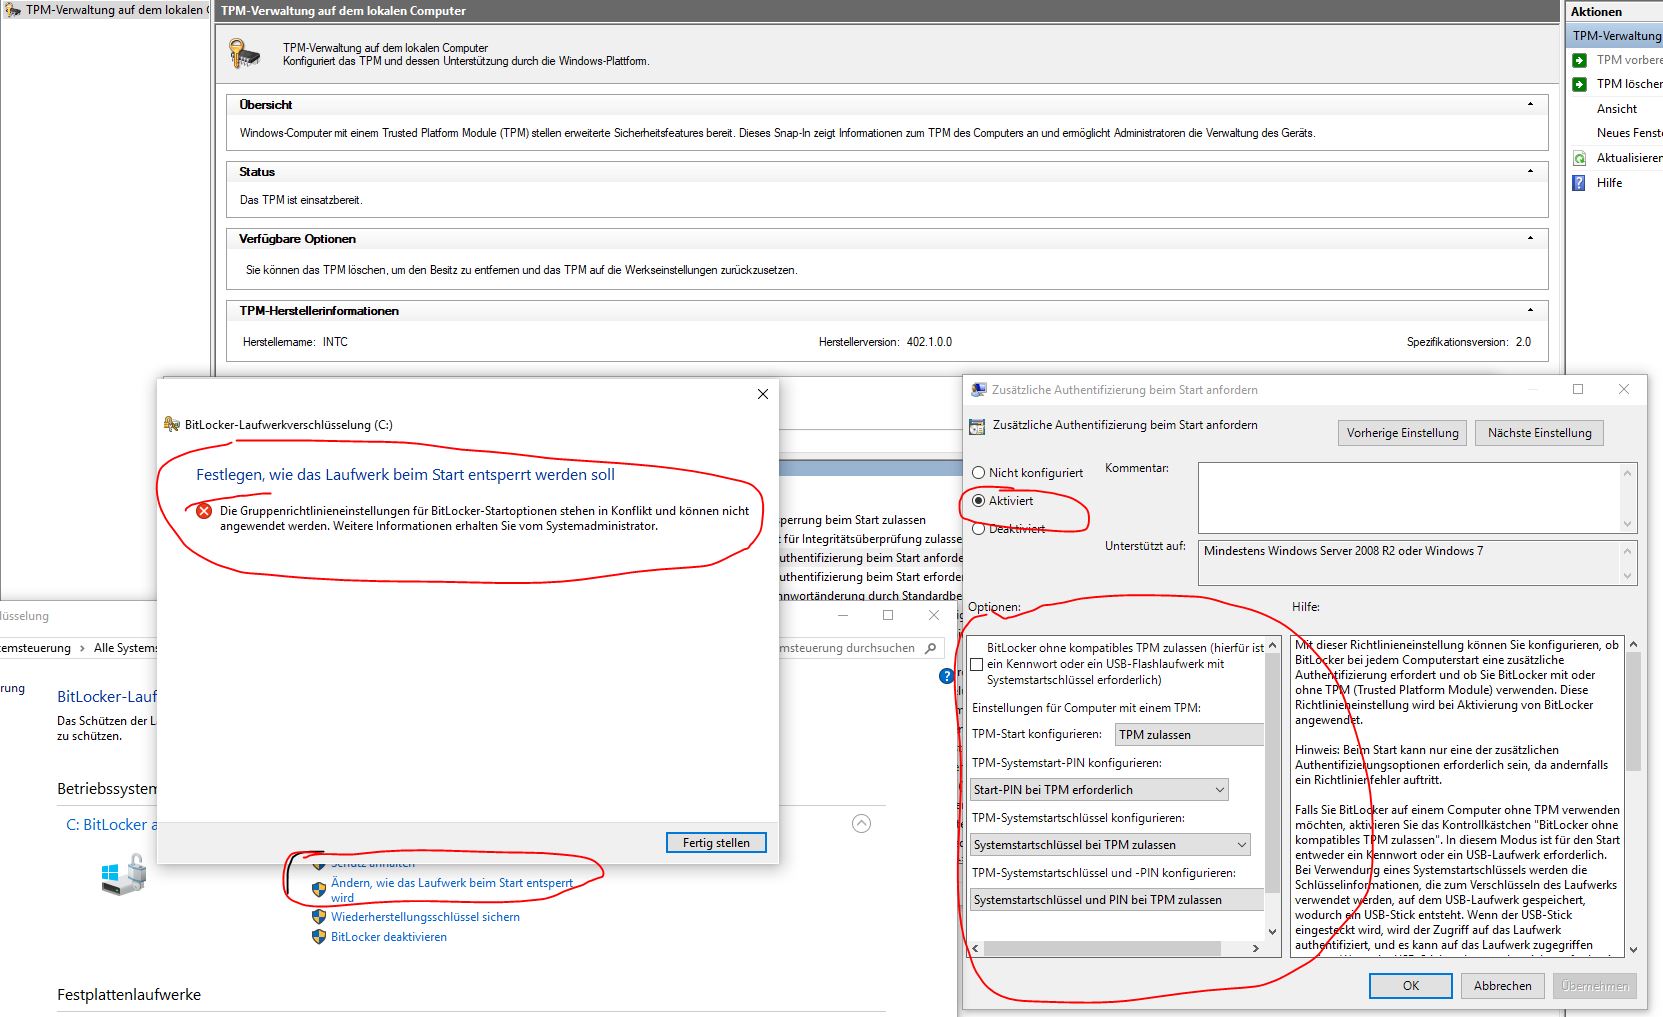Click the Optionen list vertical scrollbar
This screenshot has width=1663, height=1017.
click(1273, 789)
